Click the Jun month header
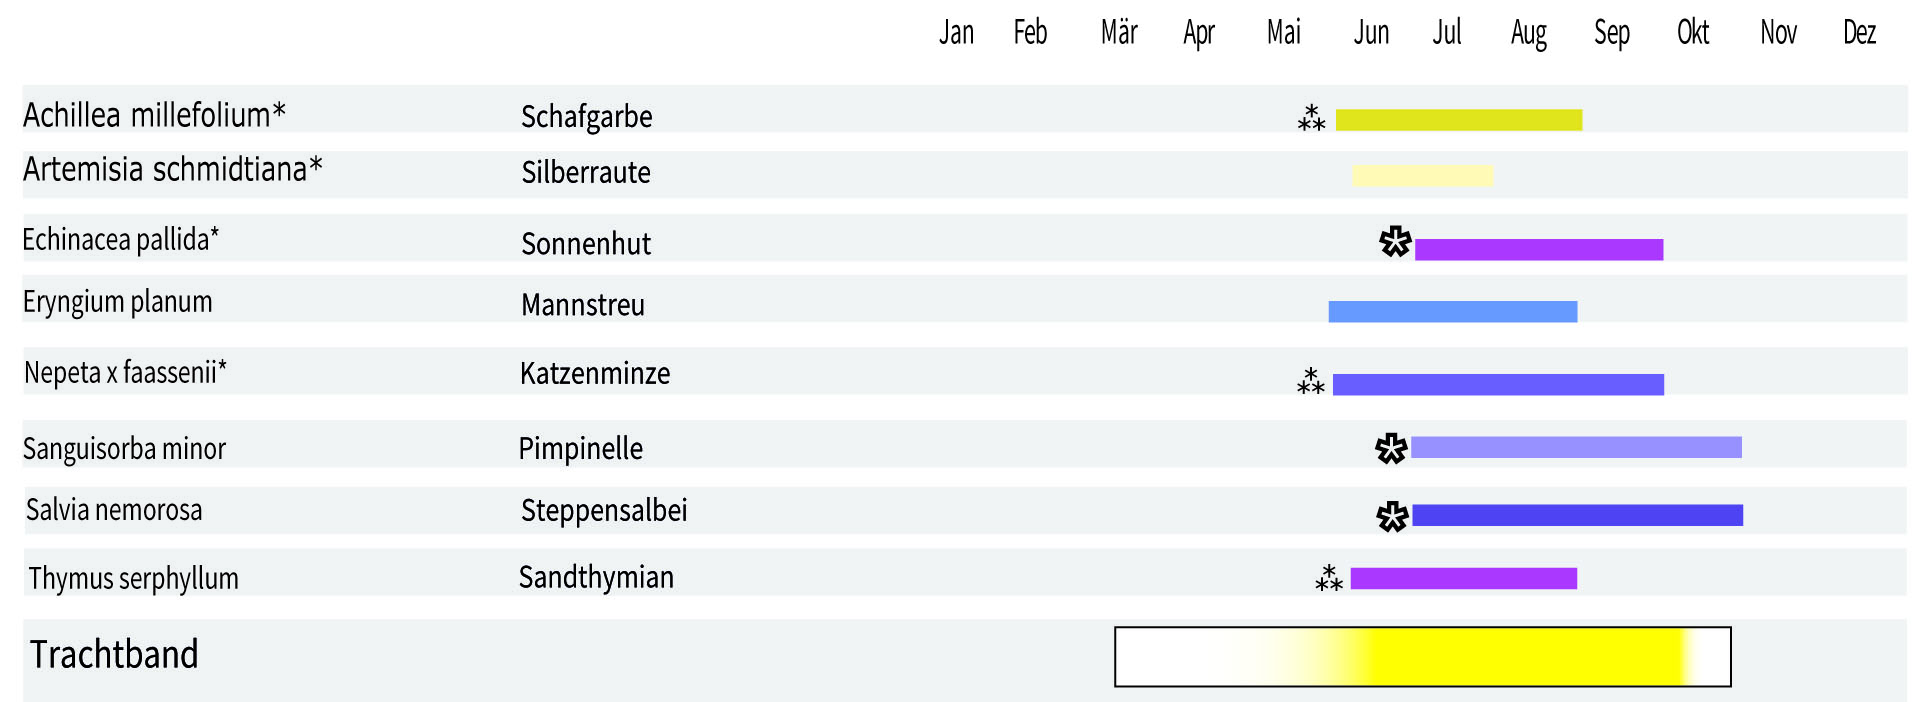Screen dimensions: 1927x702 (1372, 33)
